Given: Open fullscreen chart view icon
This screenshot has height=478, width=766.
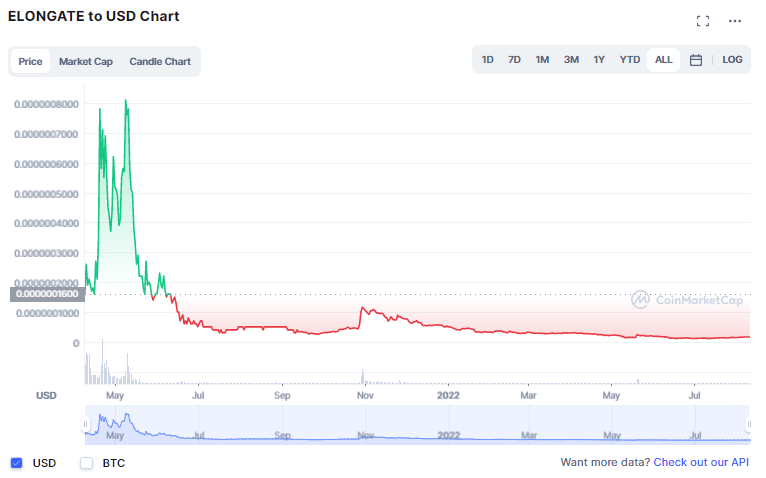Looking at the screenshot, I should [702, 21].
